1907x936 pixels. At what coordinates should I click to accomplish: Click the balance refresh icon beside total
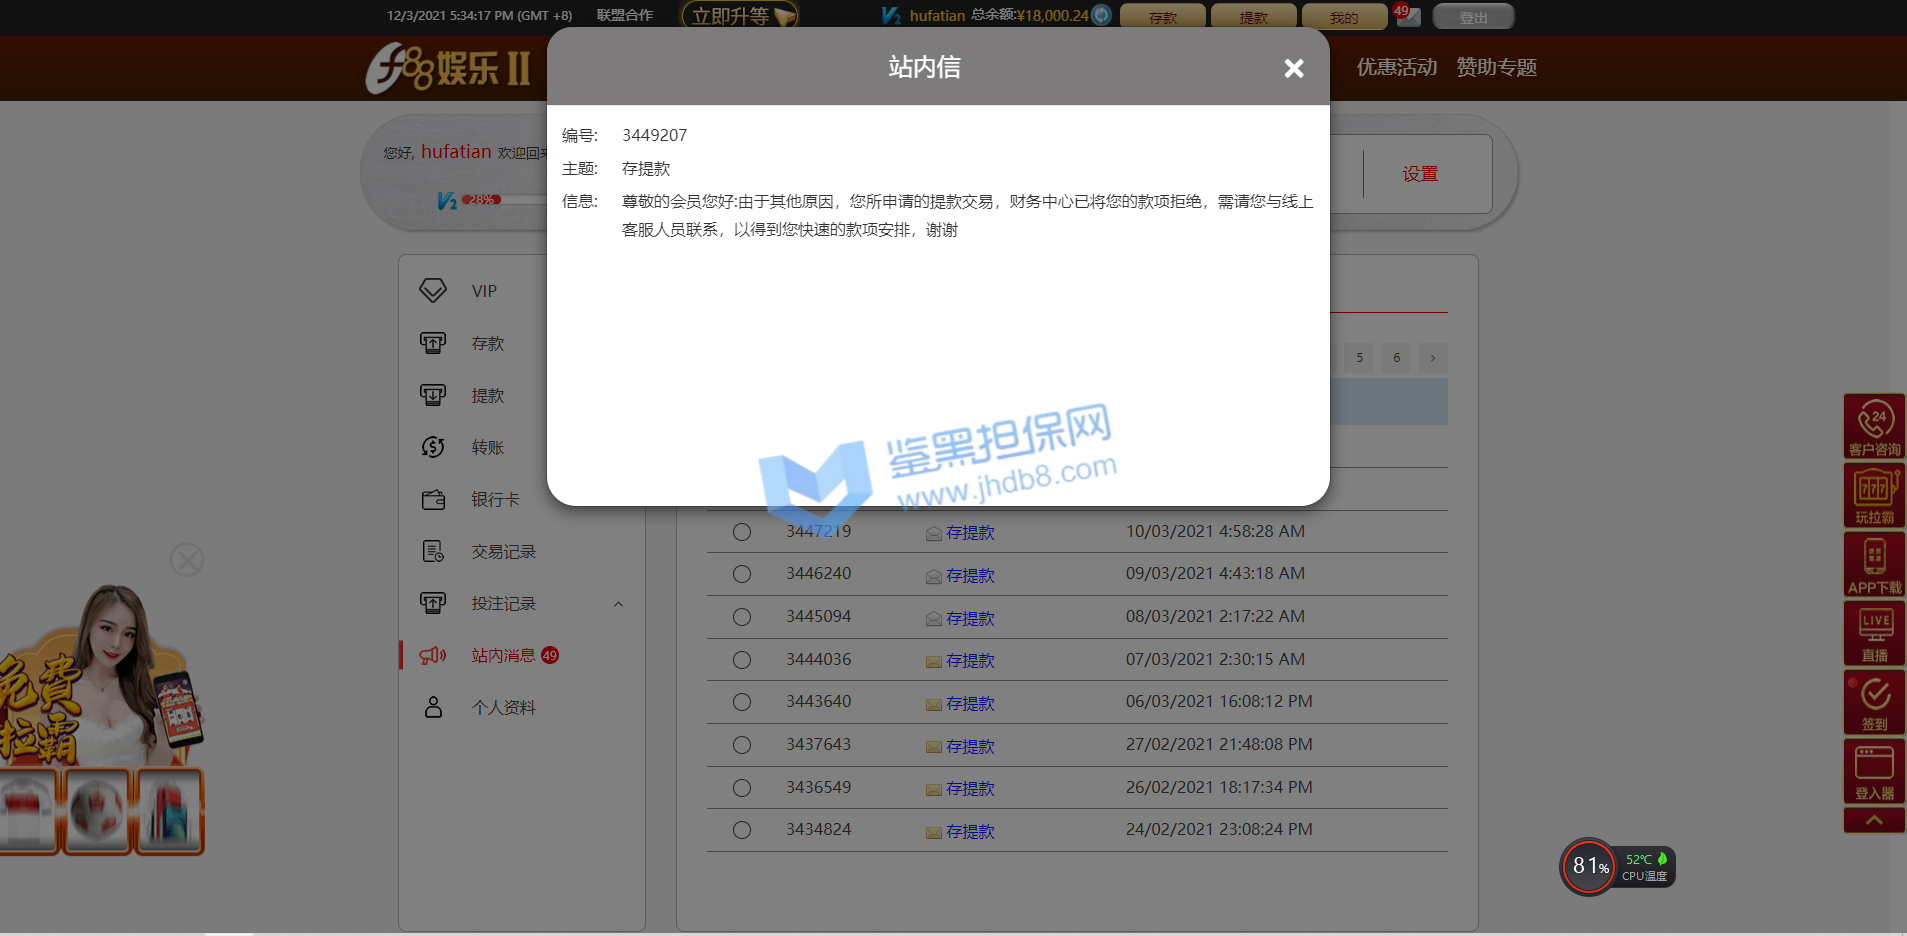(x=1101, y=15)
